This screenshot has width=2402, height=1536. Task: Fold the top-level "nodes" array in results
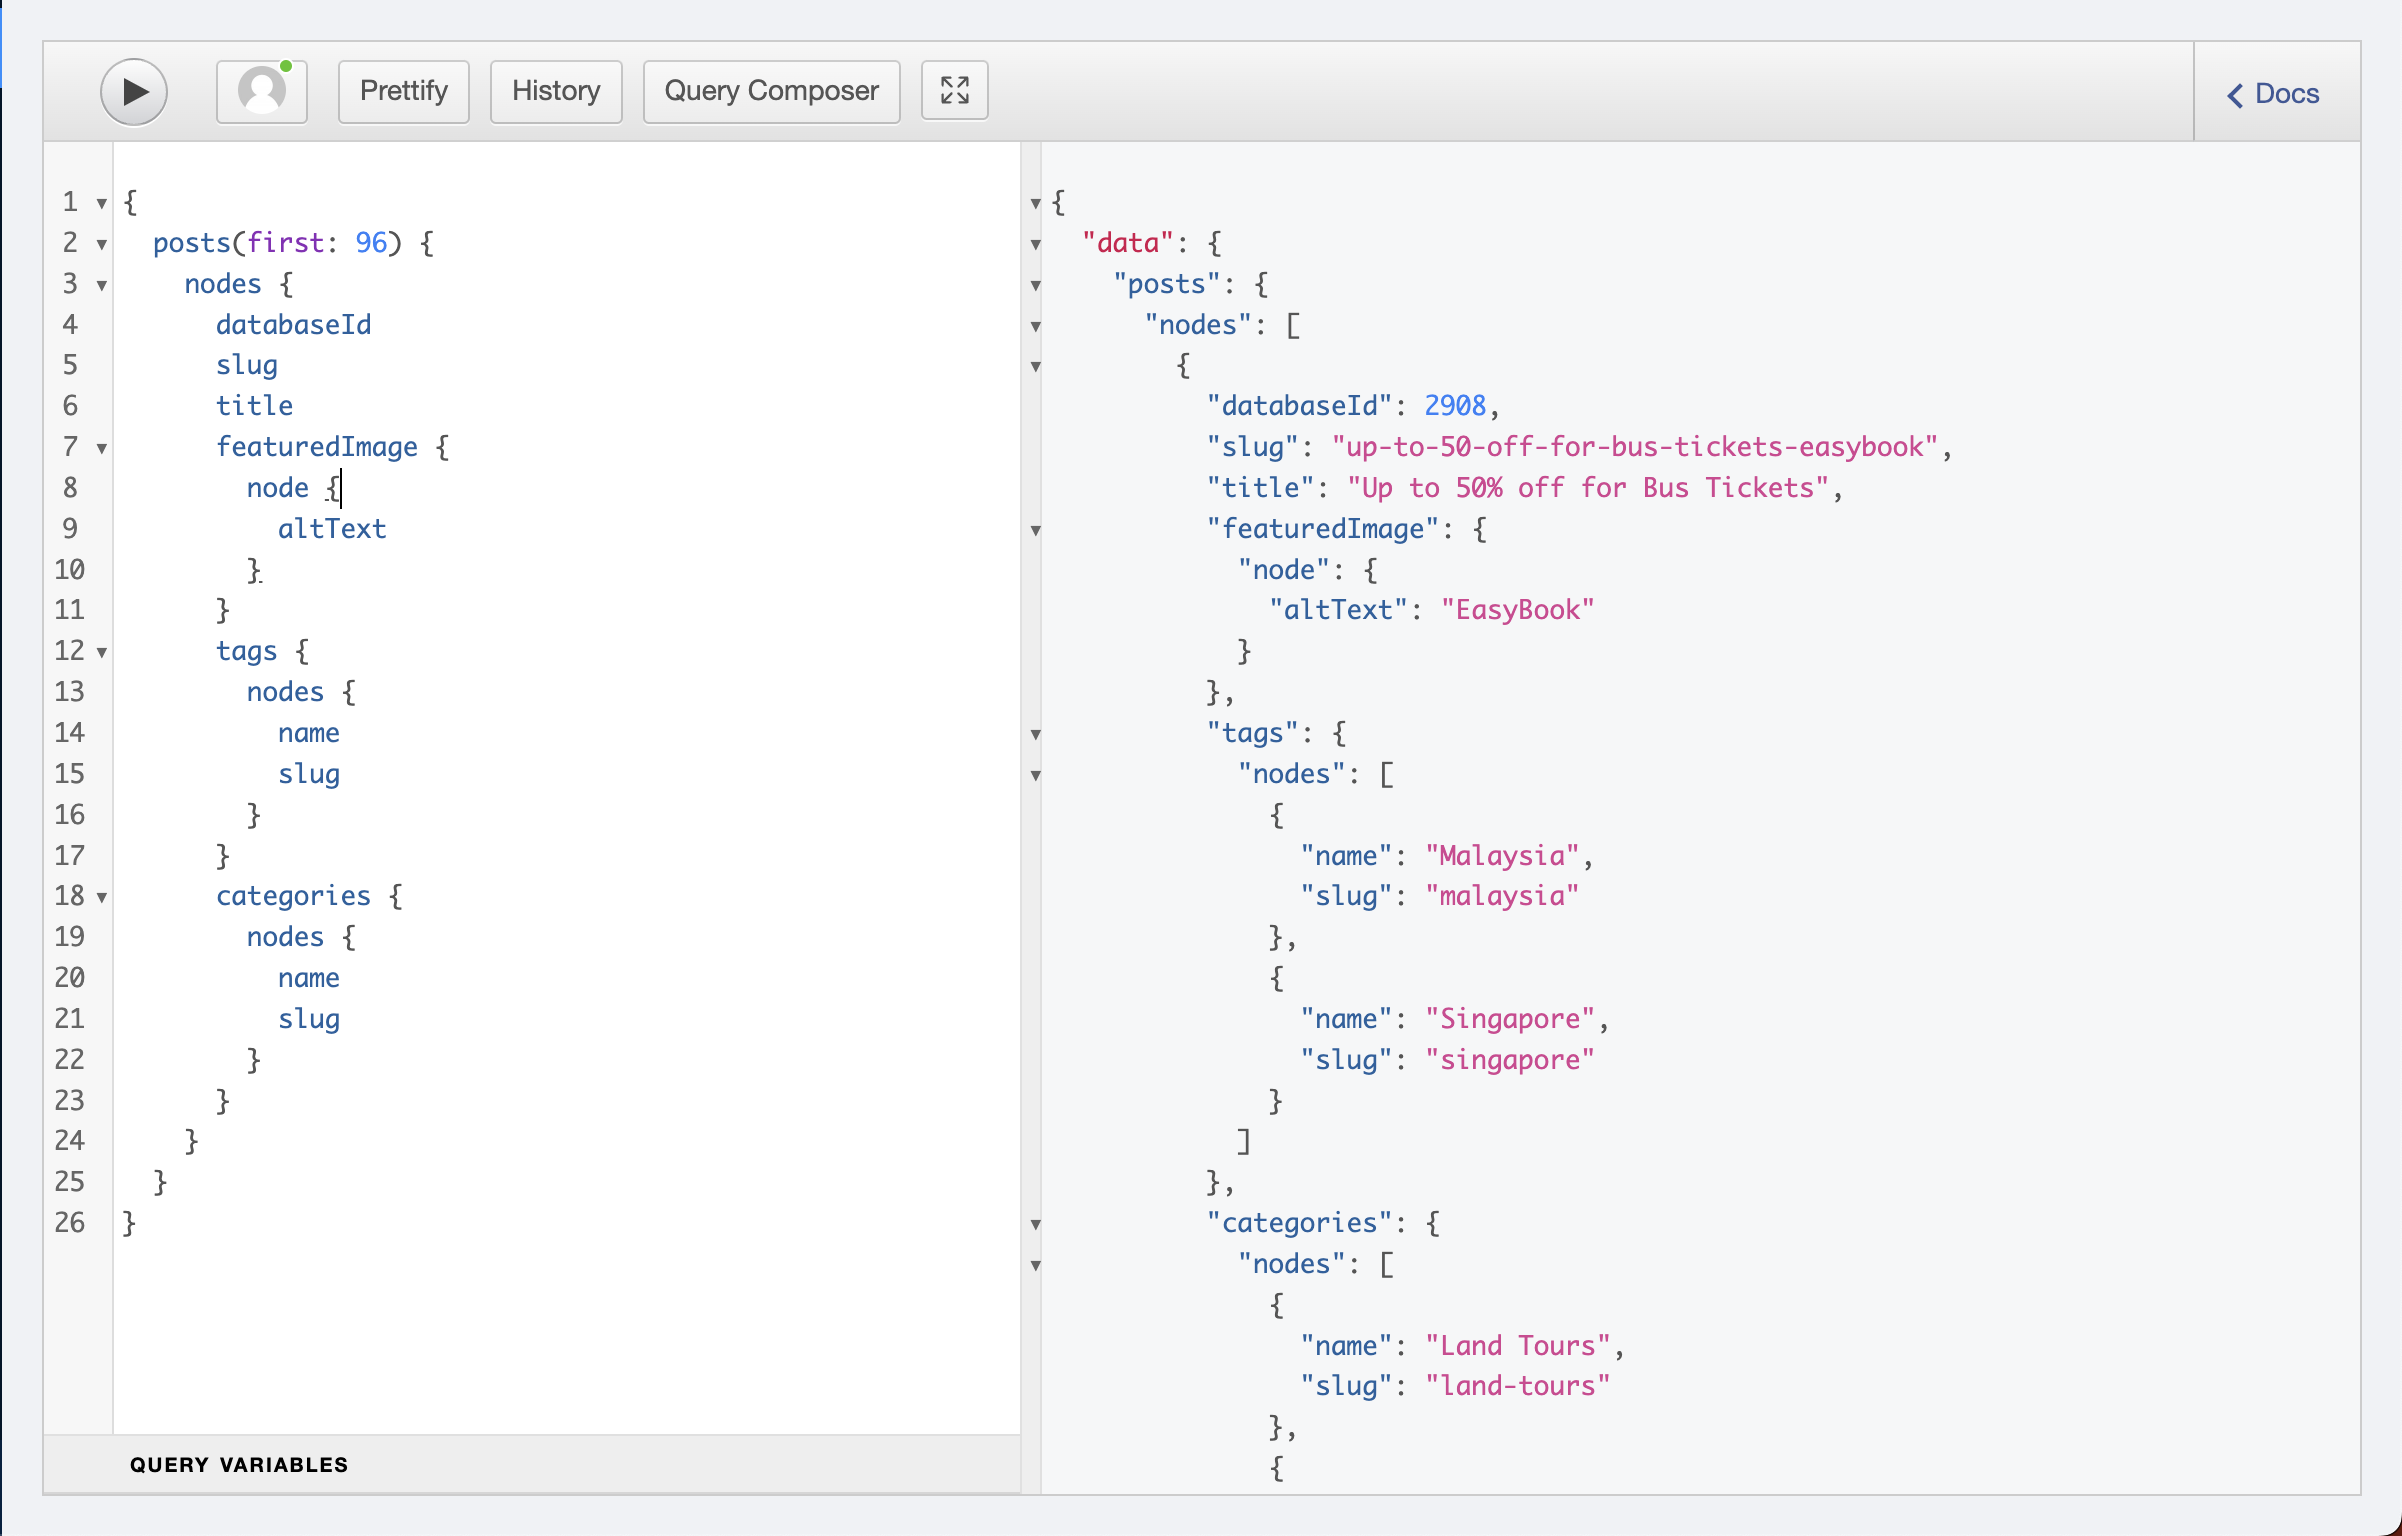(1035, 327)
